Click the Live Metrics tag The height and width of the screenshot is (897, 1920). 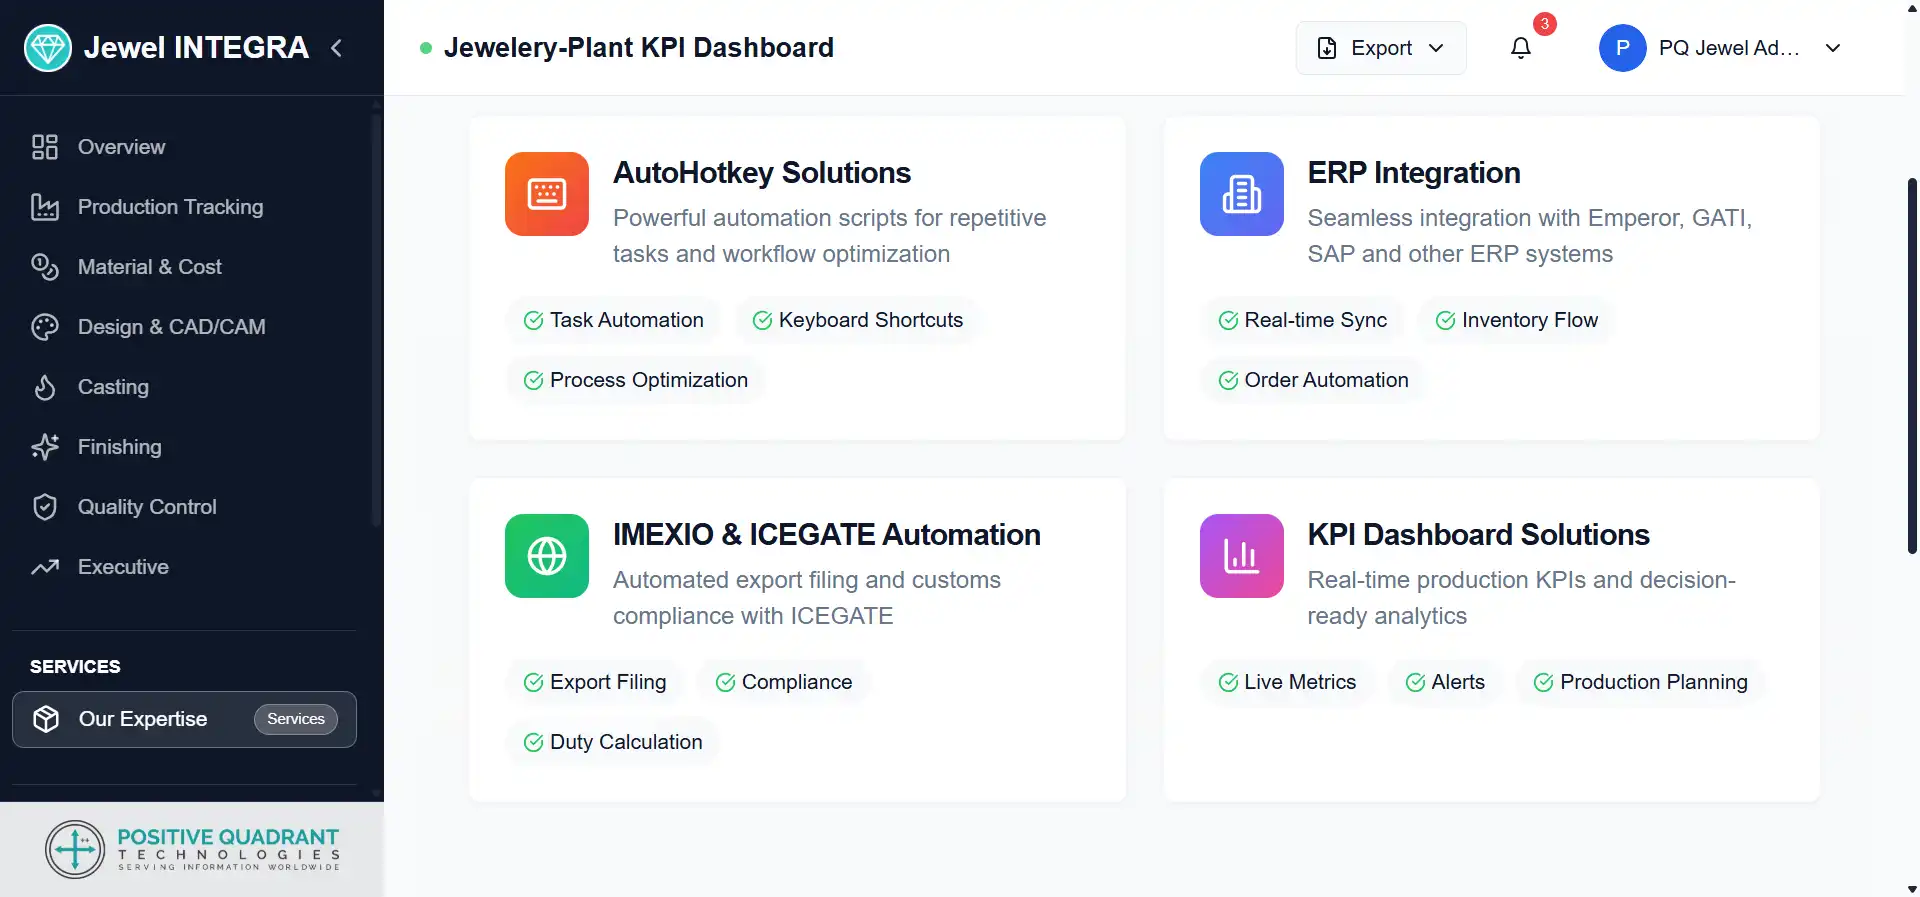click(x=1287, y=682)
